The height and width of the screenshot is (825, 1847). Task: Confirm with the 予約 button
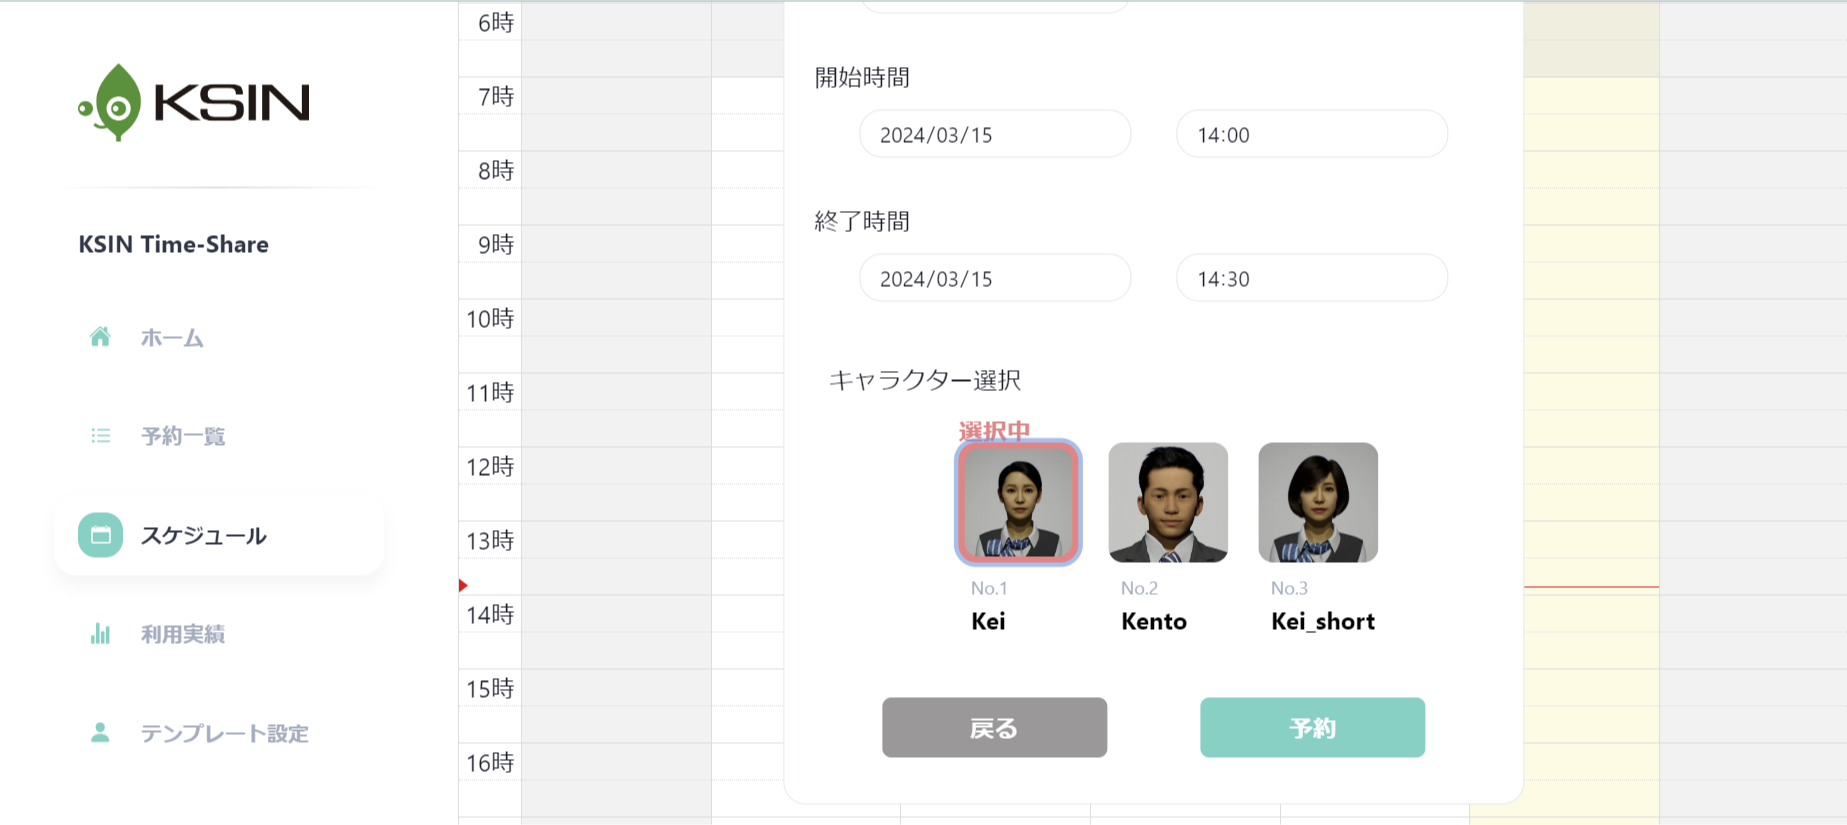(1312, 727)
